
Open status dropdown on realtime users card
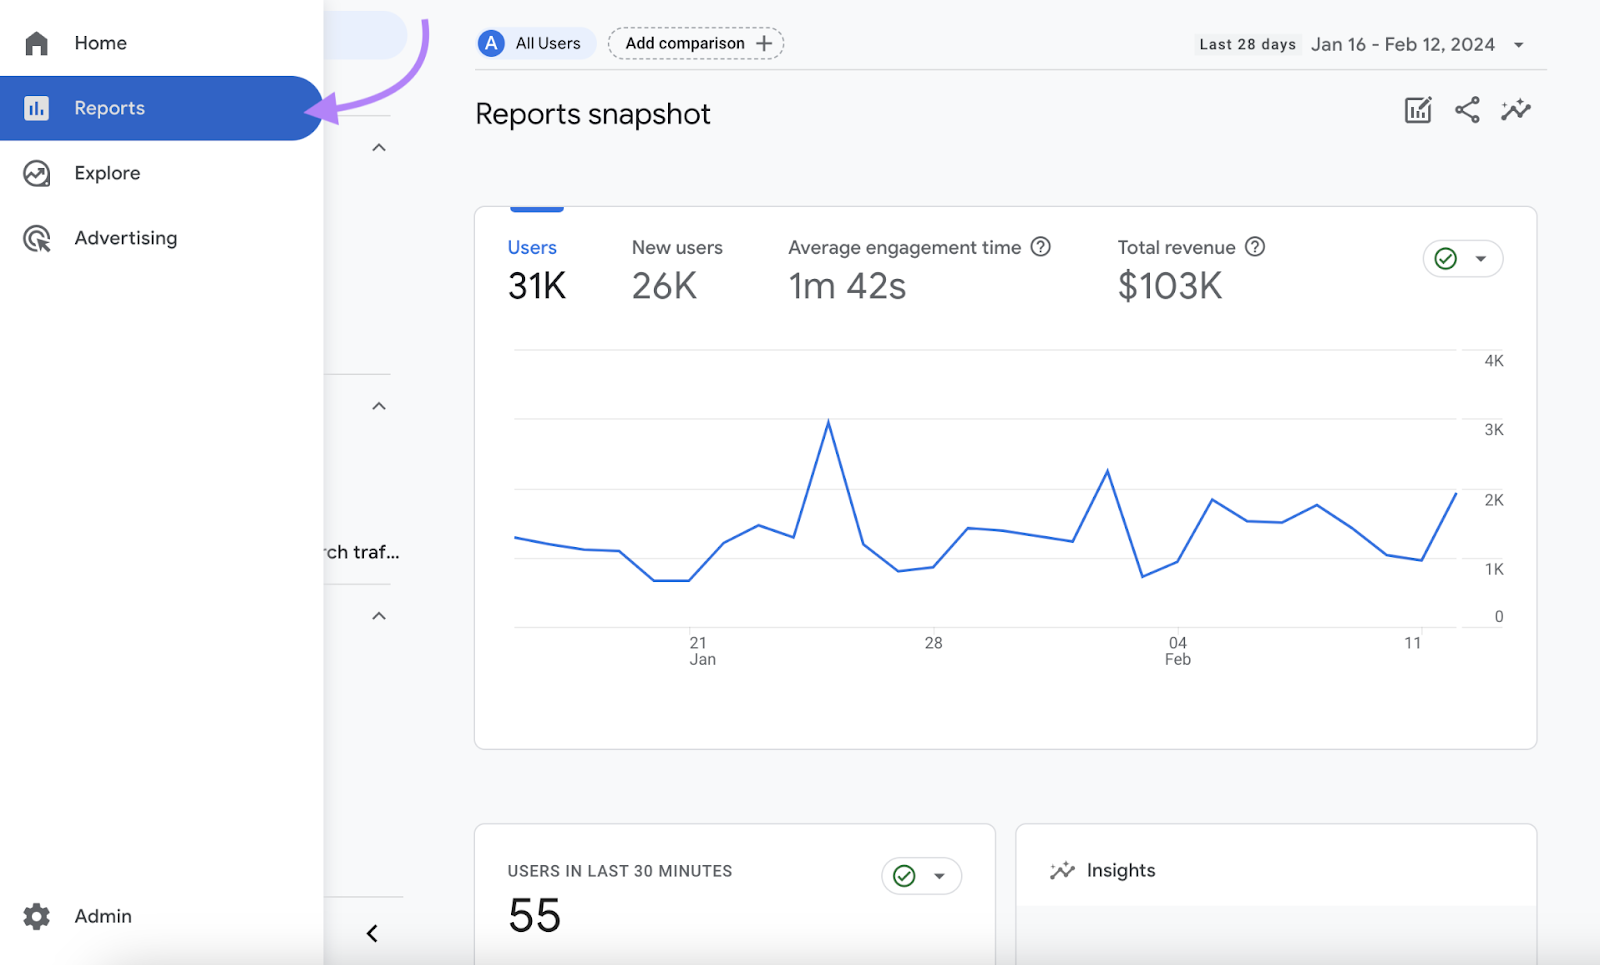click(921, 876)
